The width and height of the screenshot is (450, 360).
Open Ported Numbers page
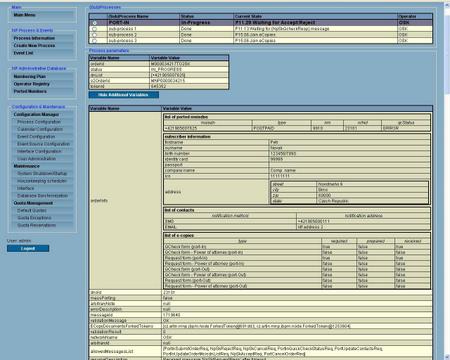click(41, 91)
